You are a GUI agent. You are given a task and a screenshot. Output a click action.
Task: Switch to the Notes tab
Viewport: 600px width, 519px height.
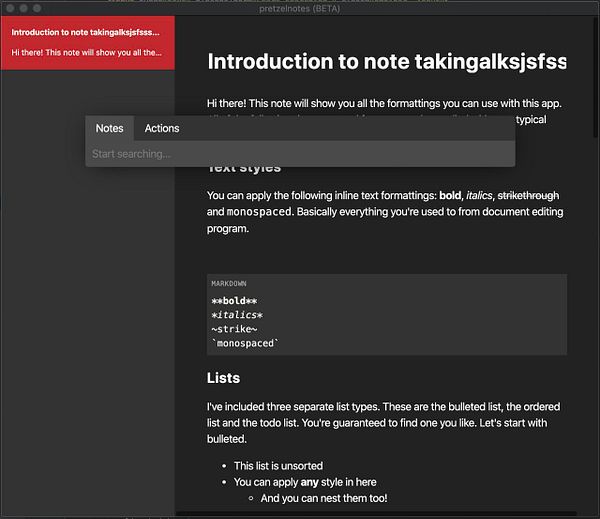coord(109,128)
